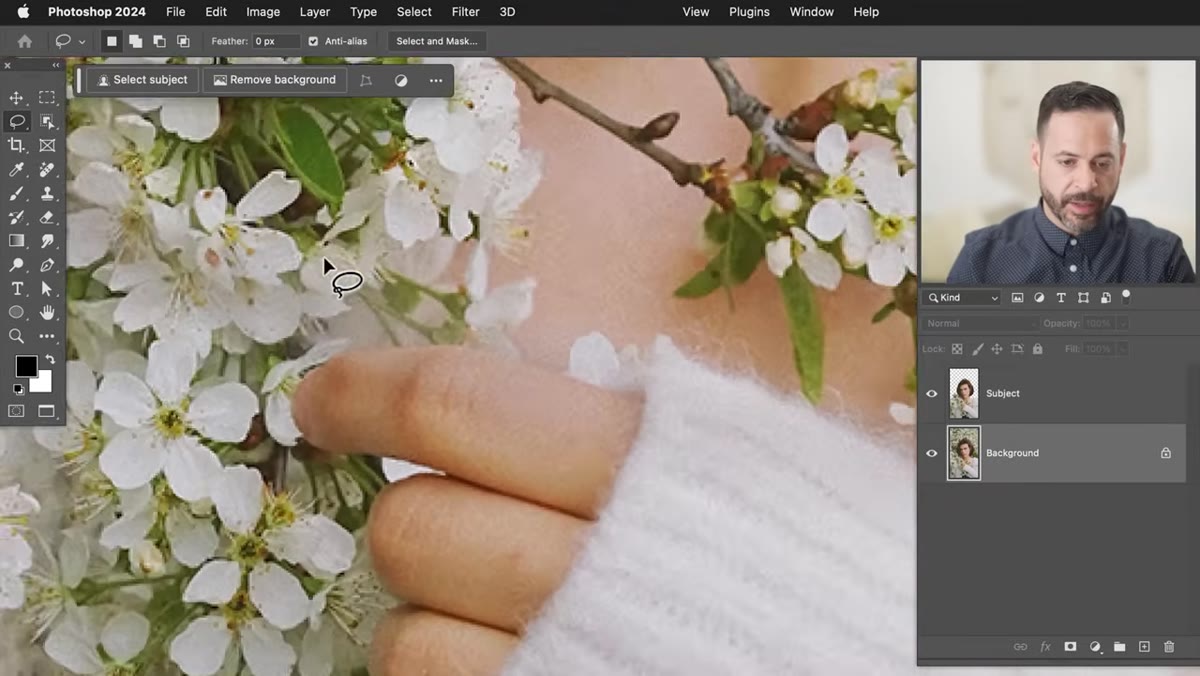This screenshot has width=1200, height=676.
Task: Select the Smudge tool
Action: point(47,241)
